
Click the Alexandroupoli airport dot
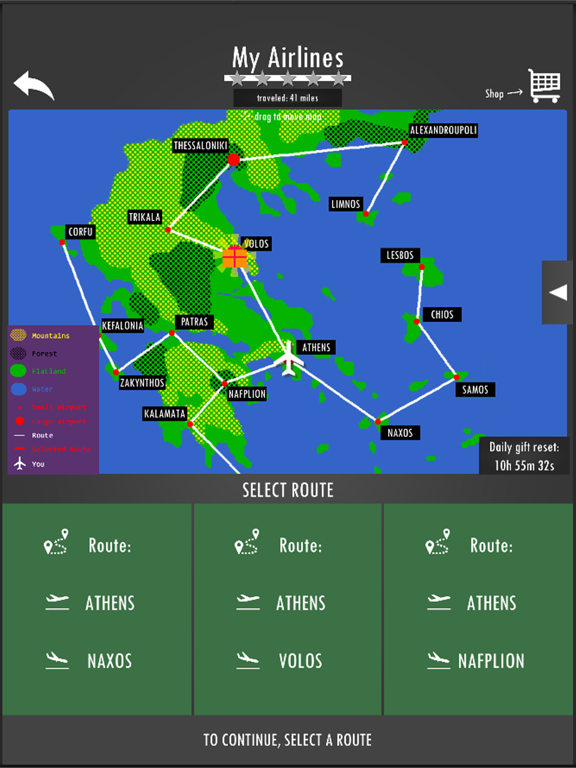tap(404, 142)
